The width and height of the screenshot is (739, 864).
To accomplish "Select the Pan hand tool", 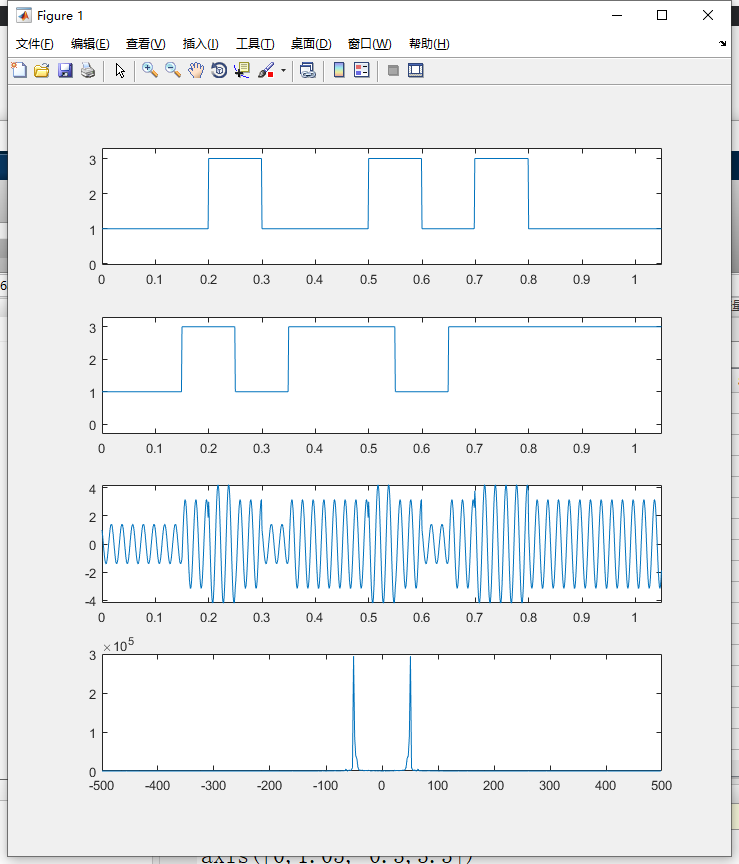I will click(x=196, y=70).
